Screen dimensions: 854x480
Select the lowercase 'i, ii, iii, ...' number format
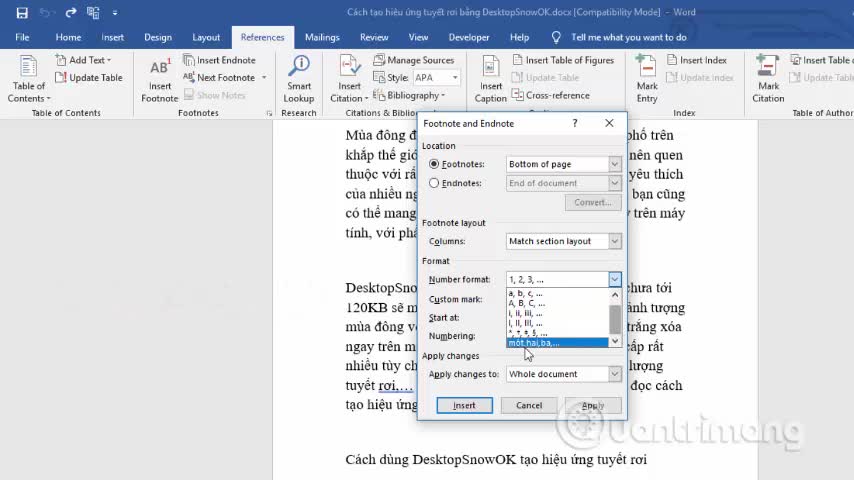[x=557, y=313]
